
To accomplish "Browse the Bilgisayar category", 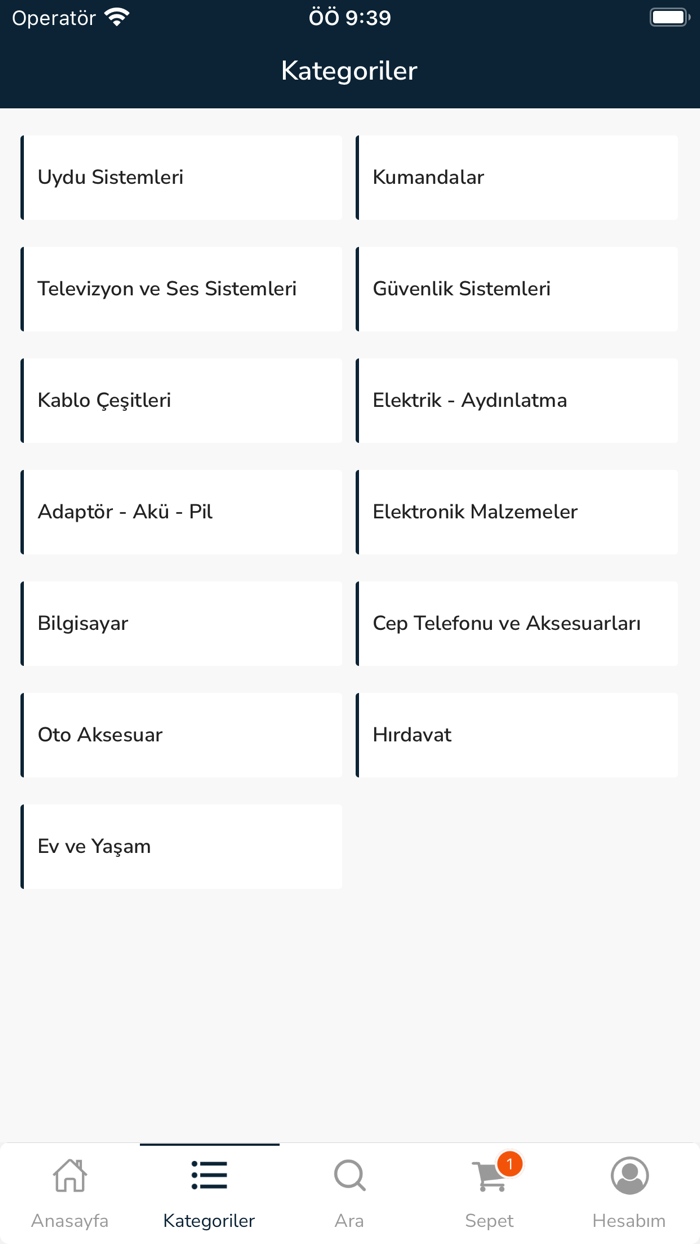I will click(181, 623).
